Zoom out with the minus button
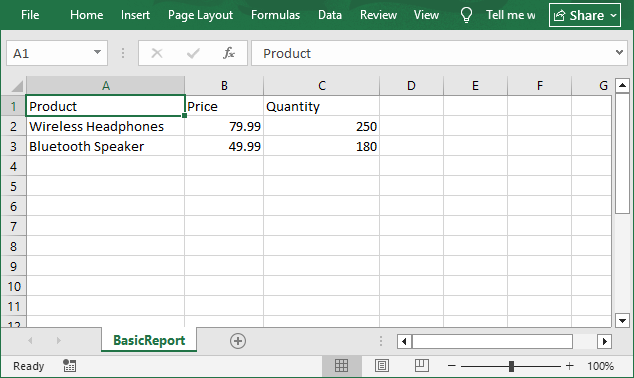634x378 pixels. [x=452, y=366]
